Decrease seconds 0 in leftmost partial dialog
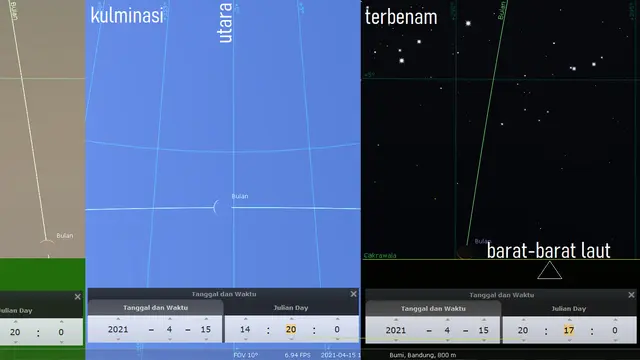Viewport: 640px width, 360px height. point(61,342)
